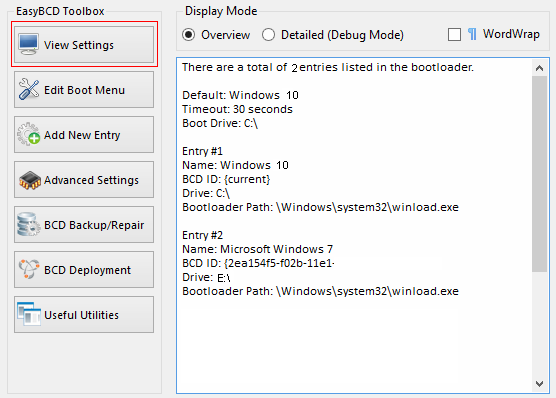Click Entry #2 Bootloader Path line

(x=320, y=291)
